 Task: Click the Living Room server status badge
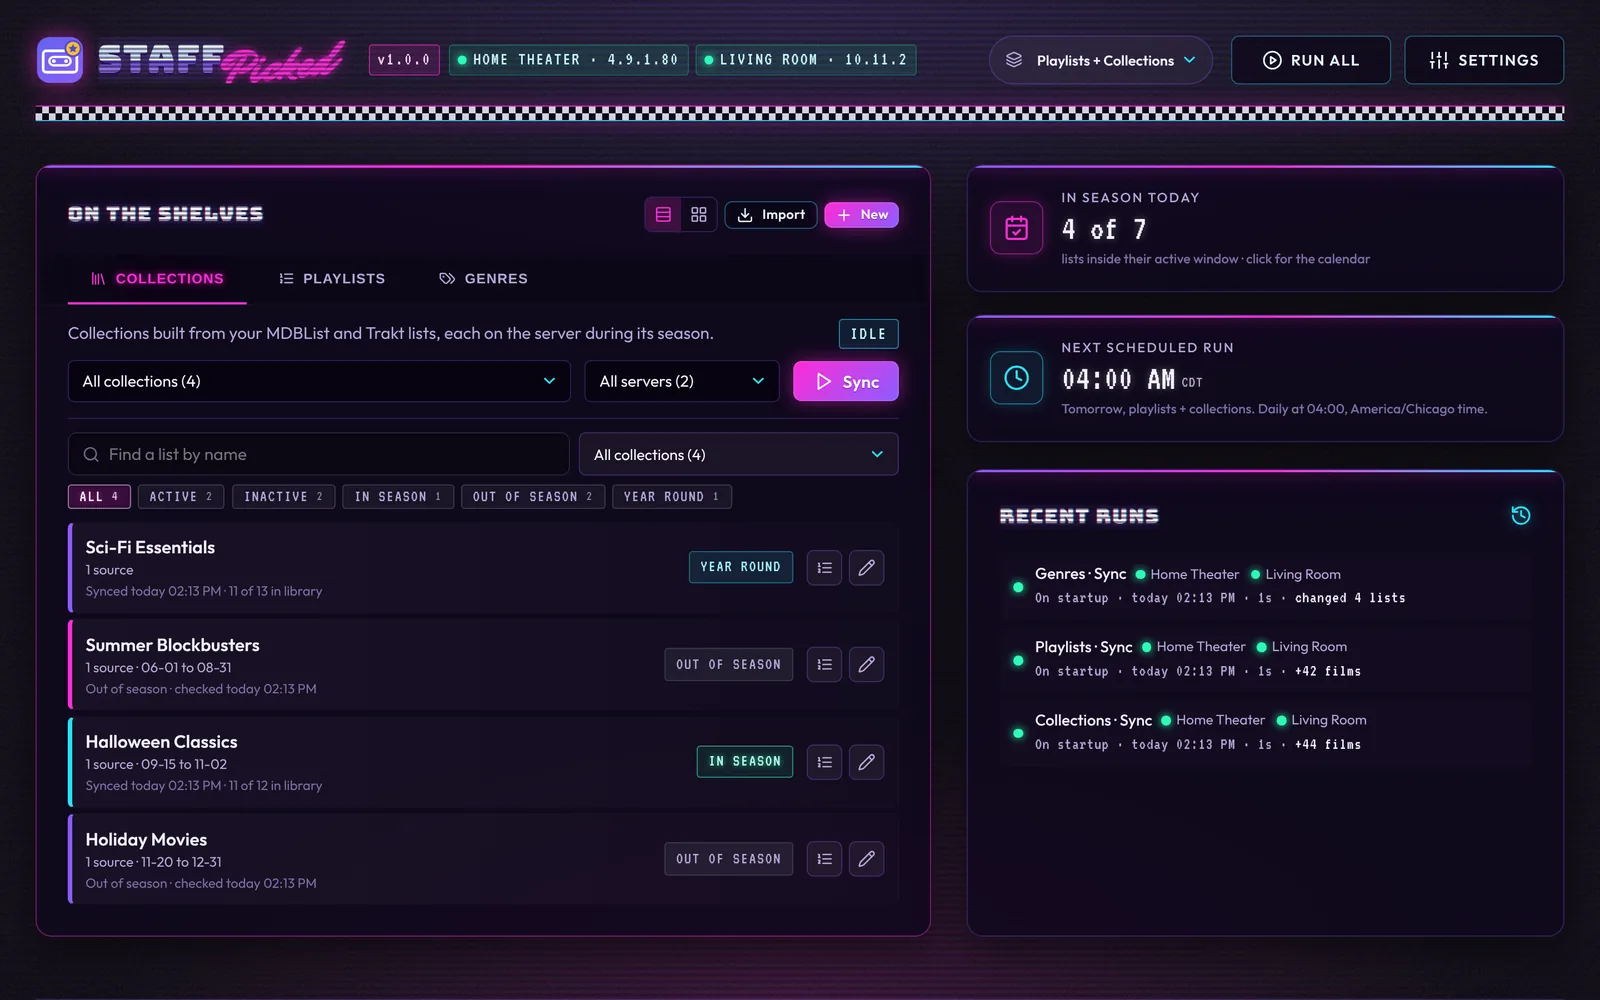pyautogui.click(x=806, y=60)
